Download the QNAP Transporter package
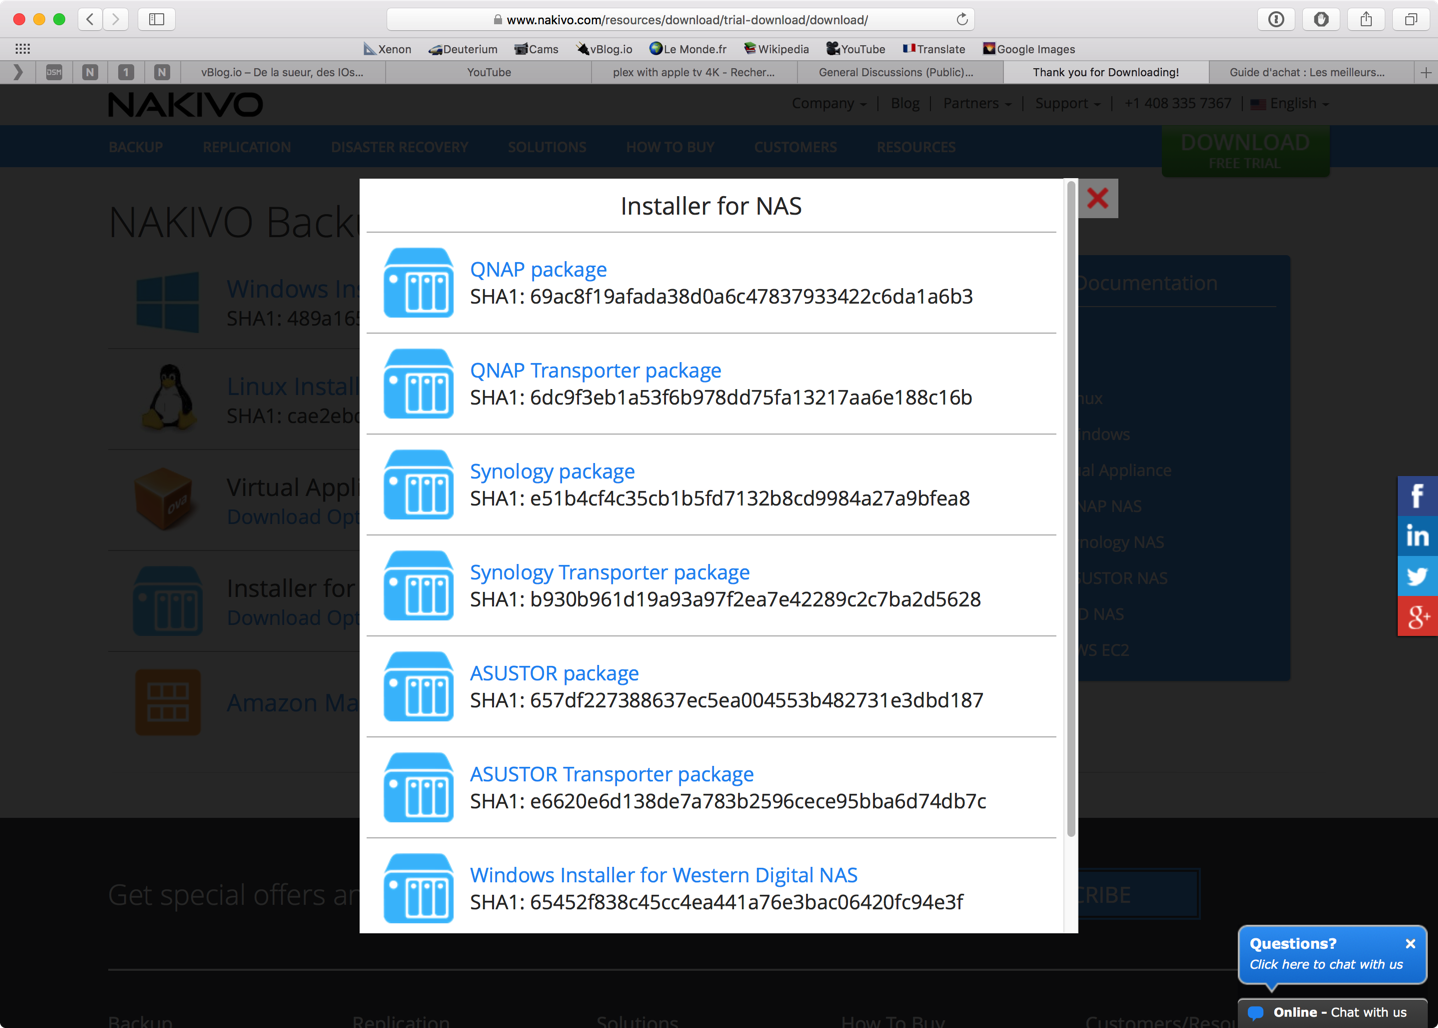The width and height of the screenshot is (1438, 1028). tap(595, 370)
